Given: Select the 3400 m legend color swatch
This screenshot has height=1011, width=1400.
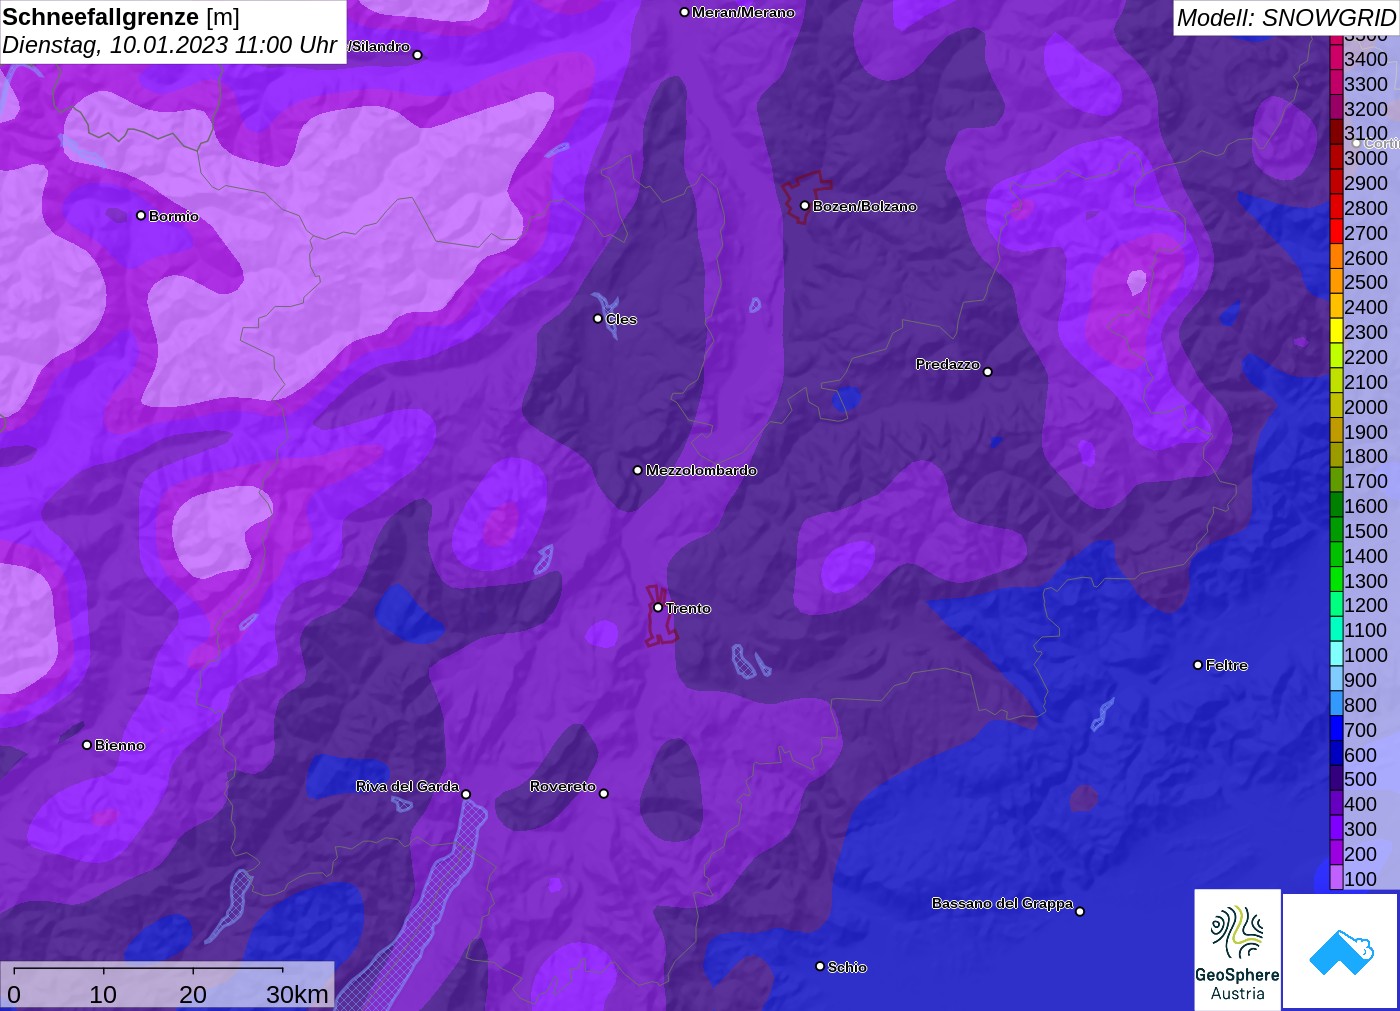Looking at the screenshot, I should (1336, 59).
